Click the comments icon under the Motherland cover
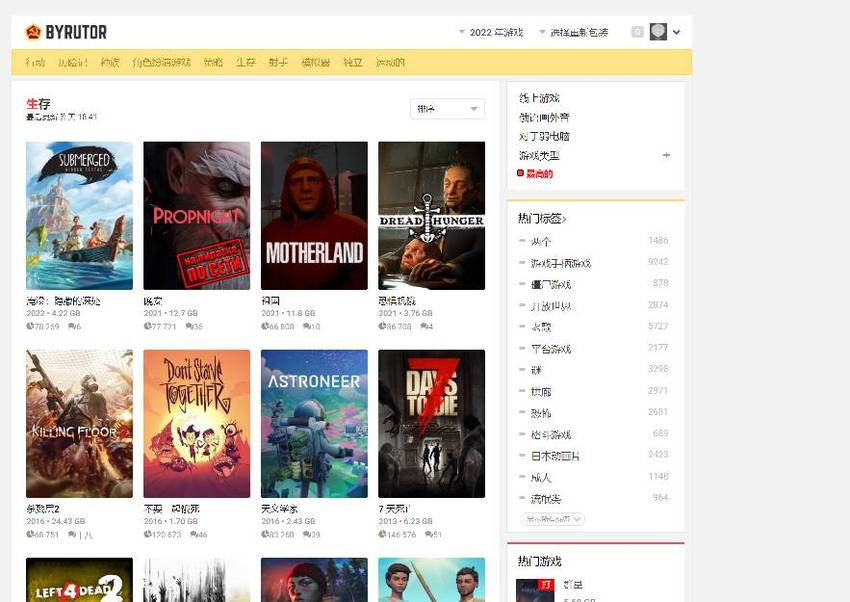The height and width of the screenshot is (602, 850). 307,326
